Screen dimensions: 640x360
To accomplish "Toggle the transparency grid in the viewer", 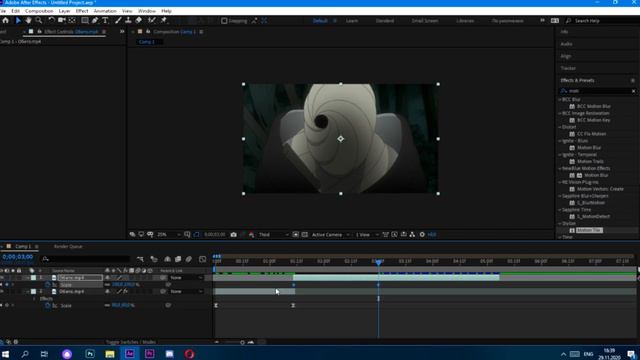I will click(x=304, y=235).
